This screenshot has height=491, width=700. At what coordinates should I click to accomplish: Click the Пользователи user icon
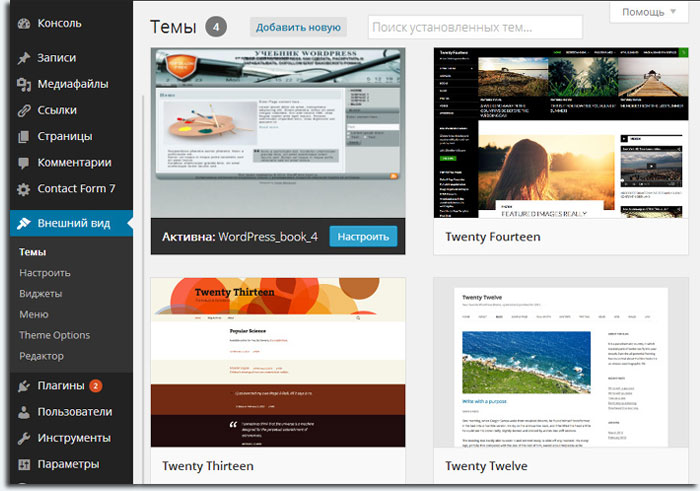(24, 412)
